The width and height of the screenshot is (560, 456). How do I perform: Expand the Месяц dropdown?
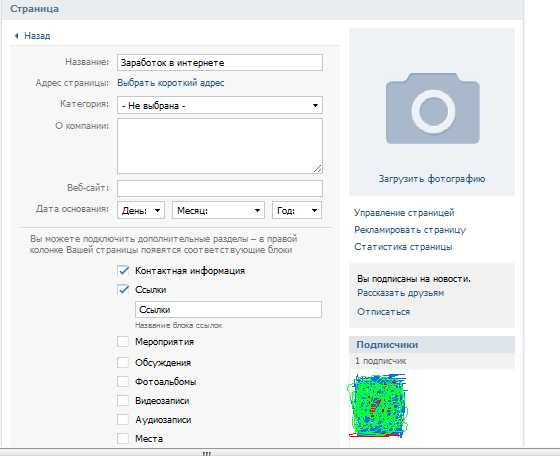click(x=218, y=210)
